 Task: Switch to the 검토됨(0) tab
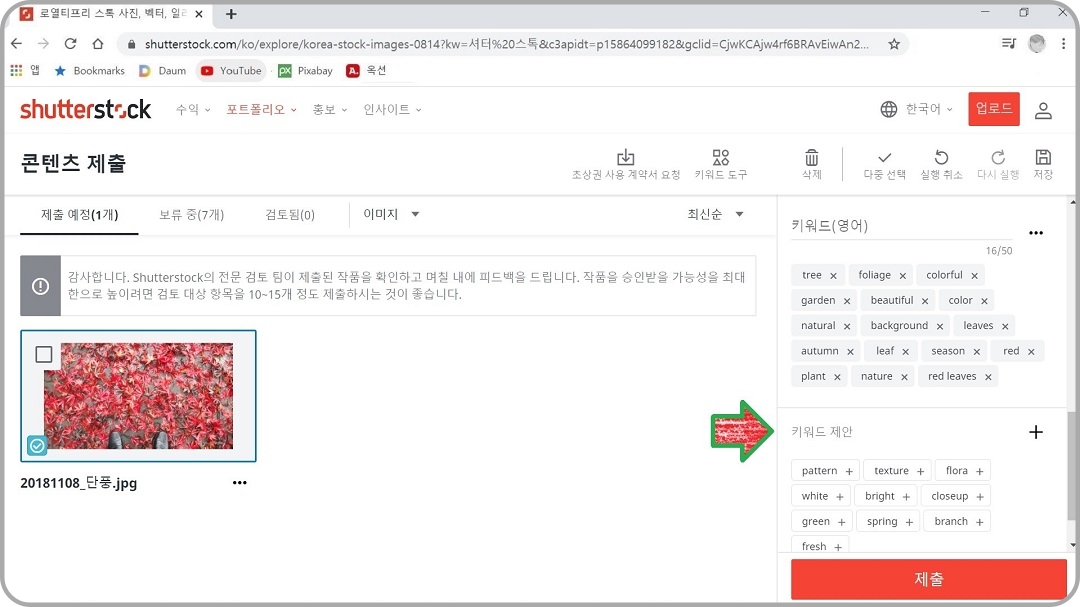290,215
